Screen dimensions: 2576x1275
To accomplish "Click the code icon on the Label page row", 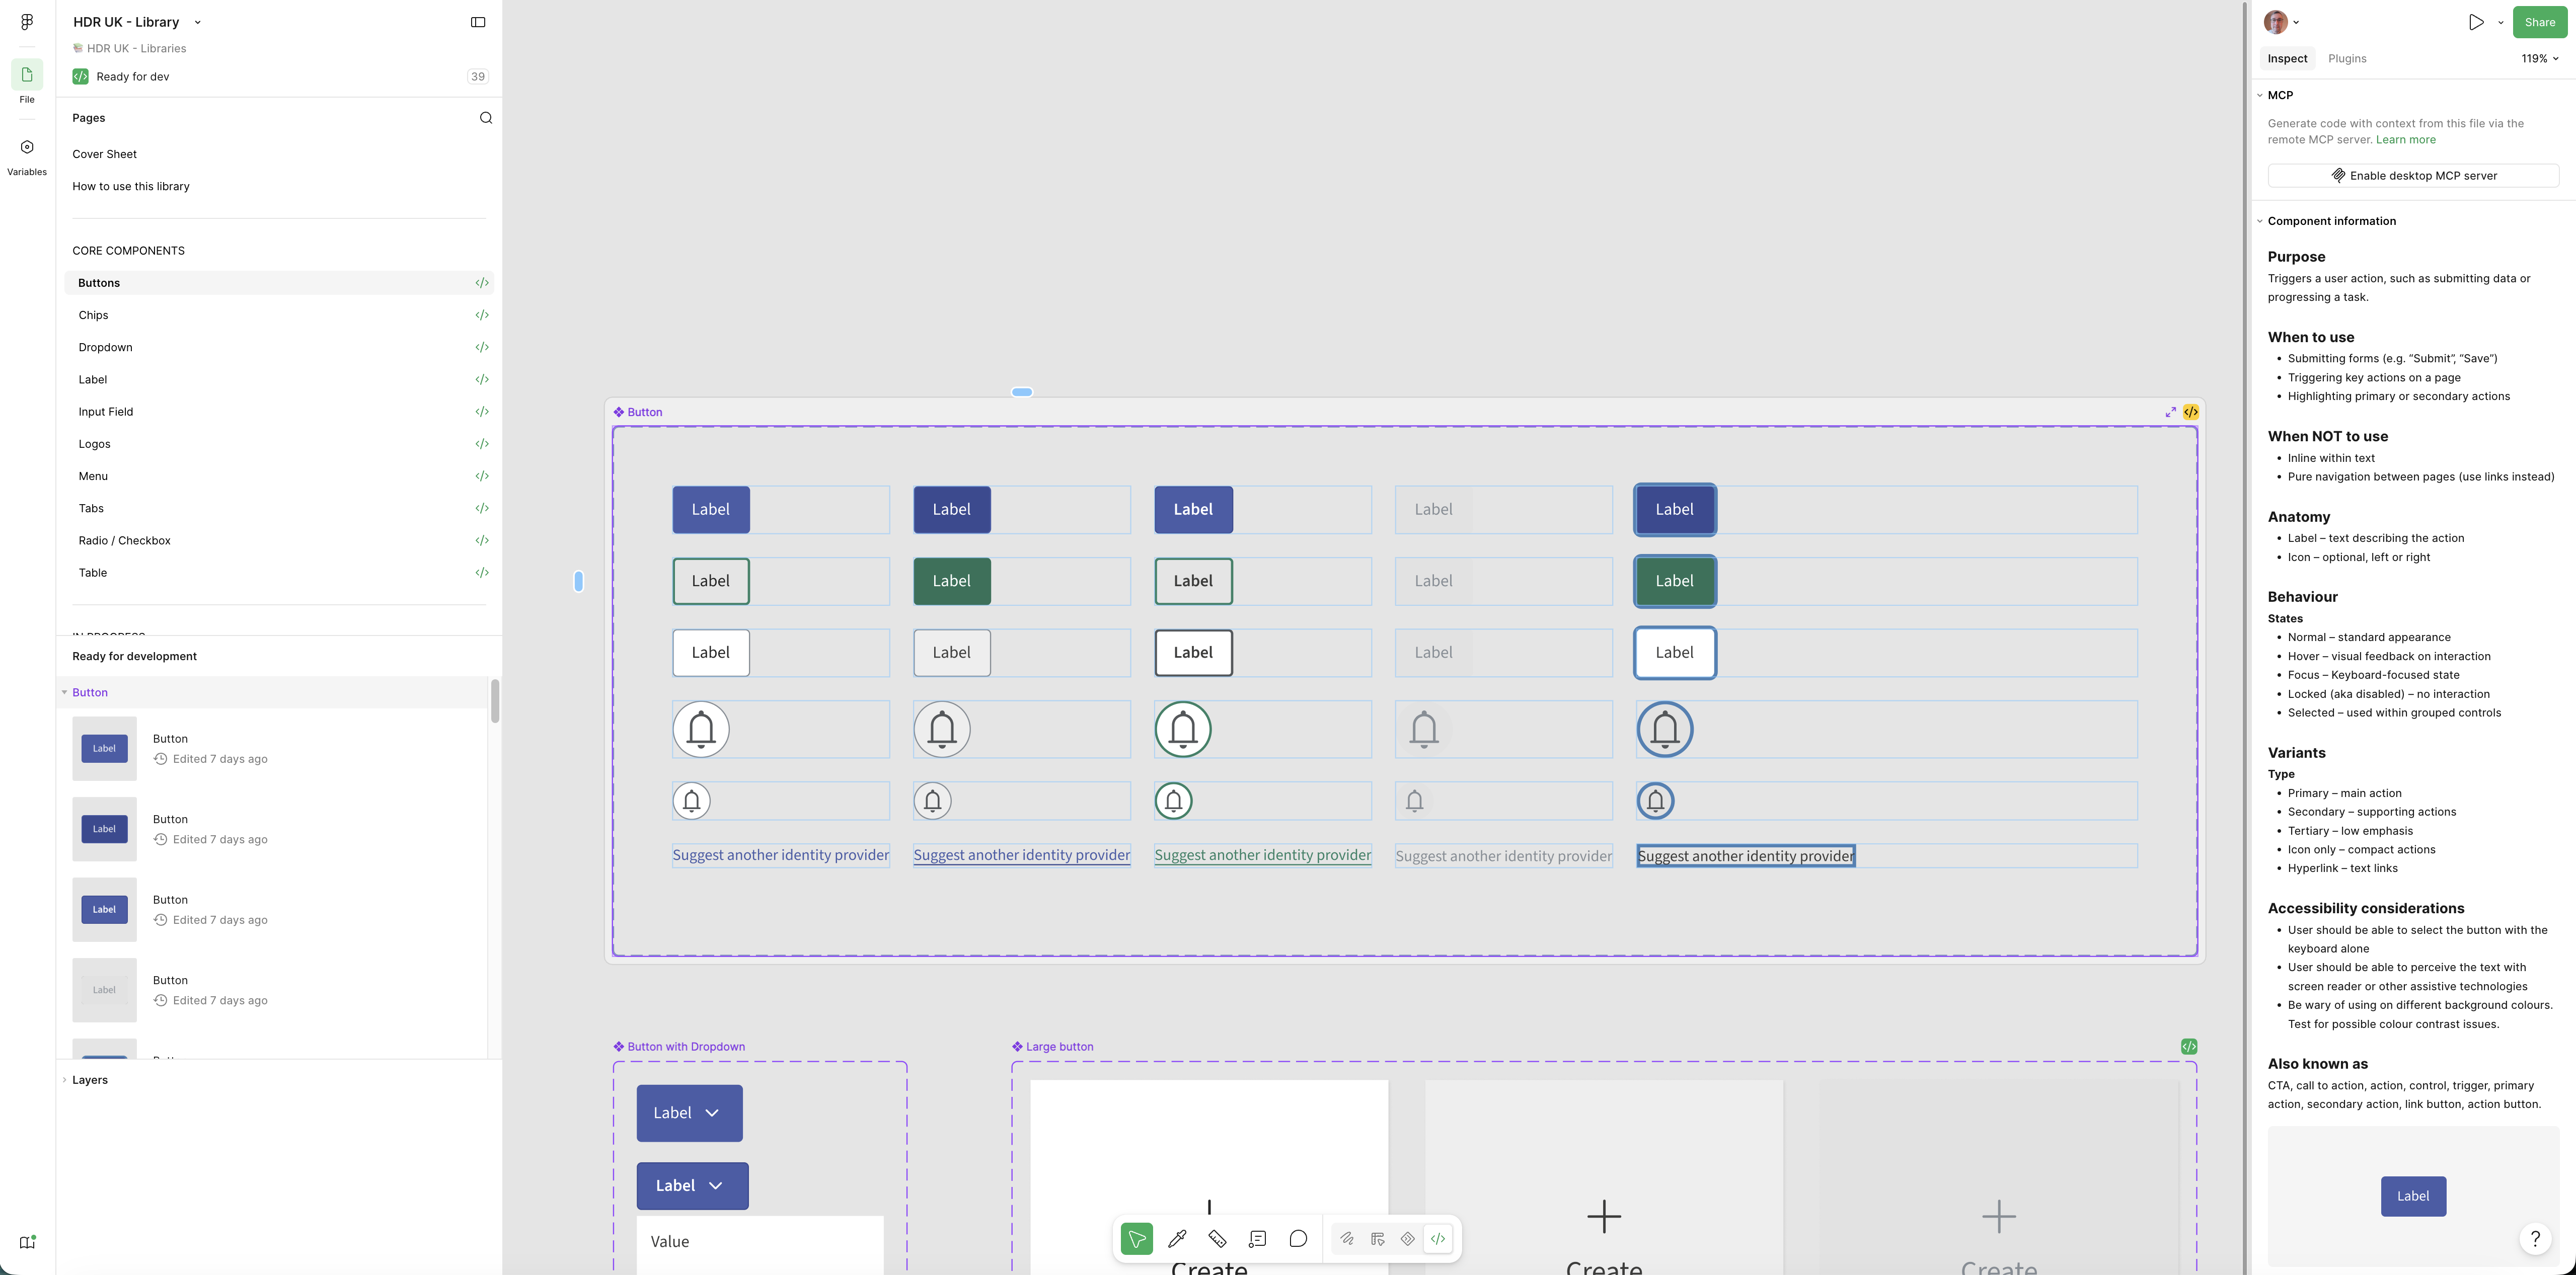I will 482,380.
